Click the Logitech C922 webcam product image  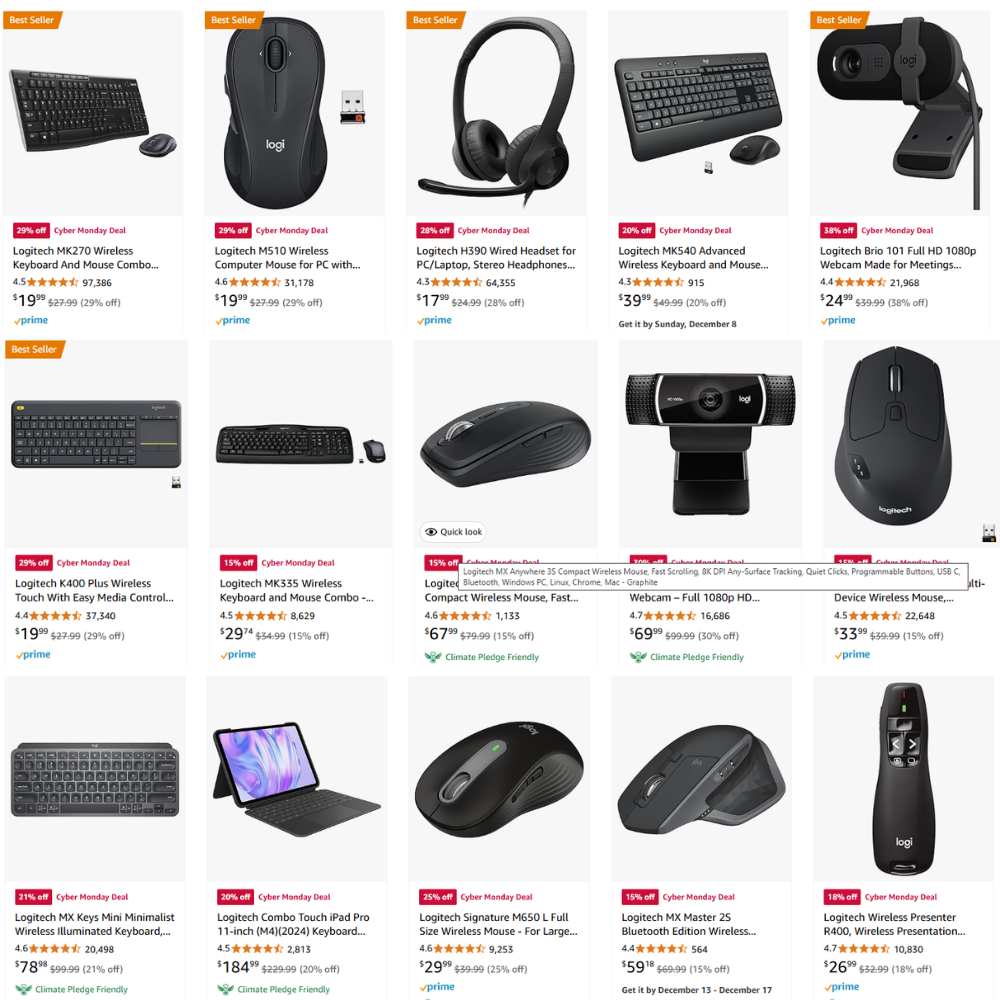(710, 444)
